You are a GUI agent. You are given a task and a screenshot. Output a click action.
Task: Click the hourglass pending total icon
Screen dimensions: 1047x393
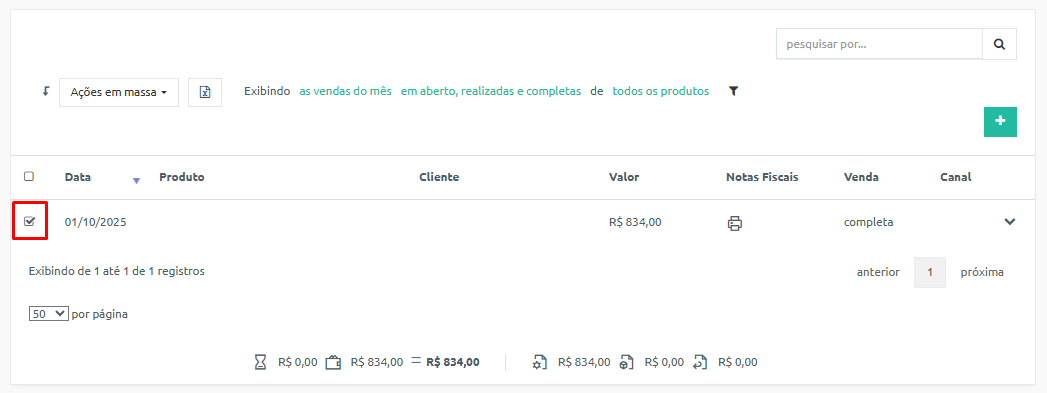point(260,362)
